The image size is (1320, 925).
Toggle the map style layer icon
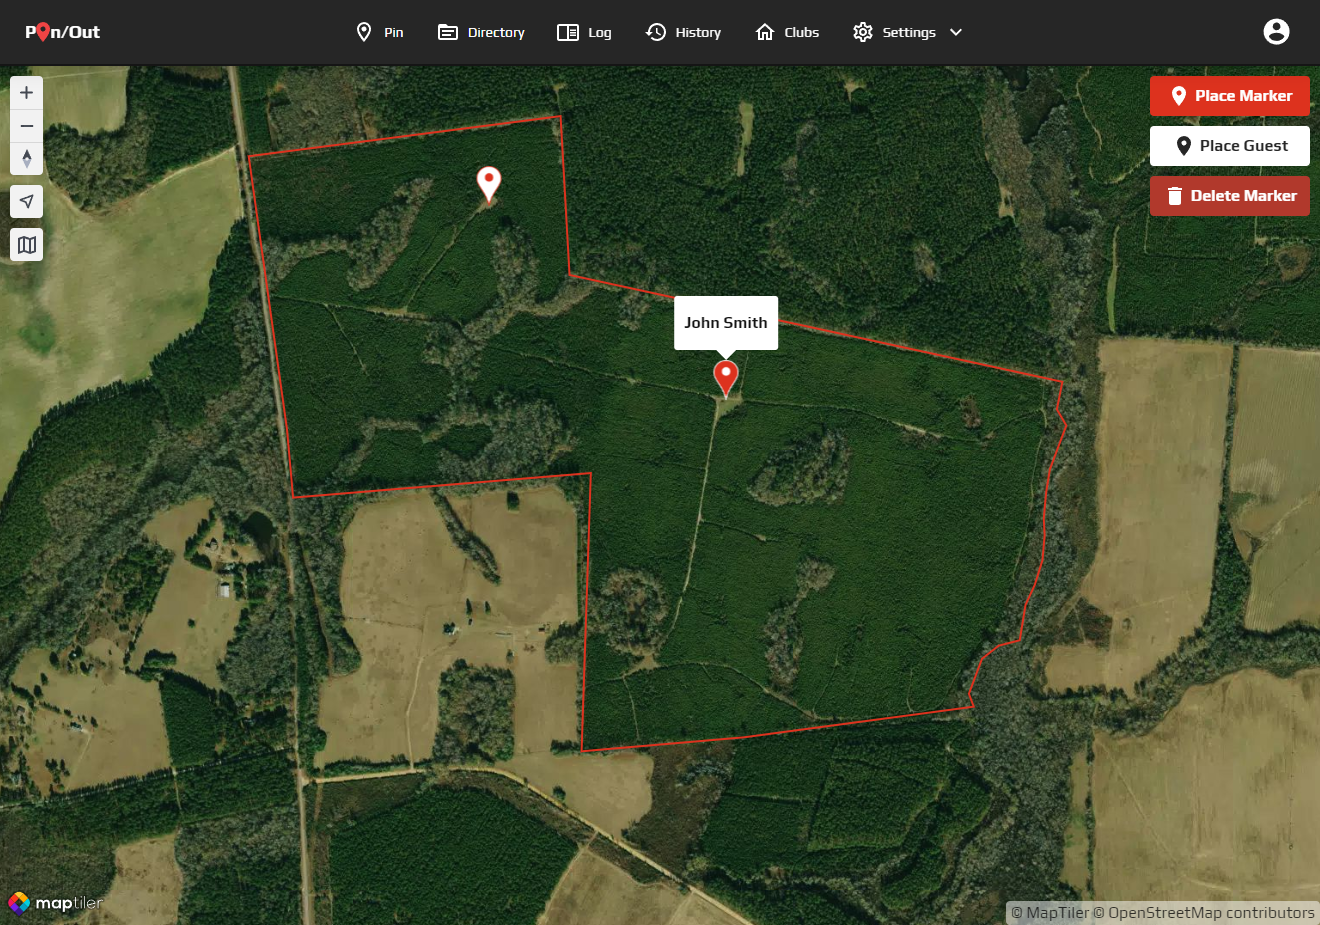coord(27,244)
